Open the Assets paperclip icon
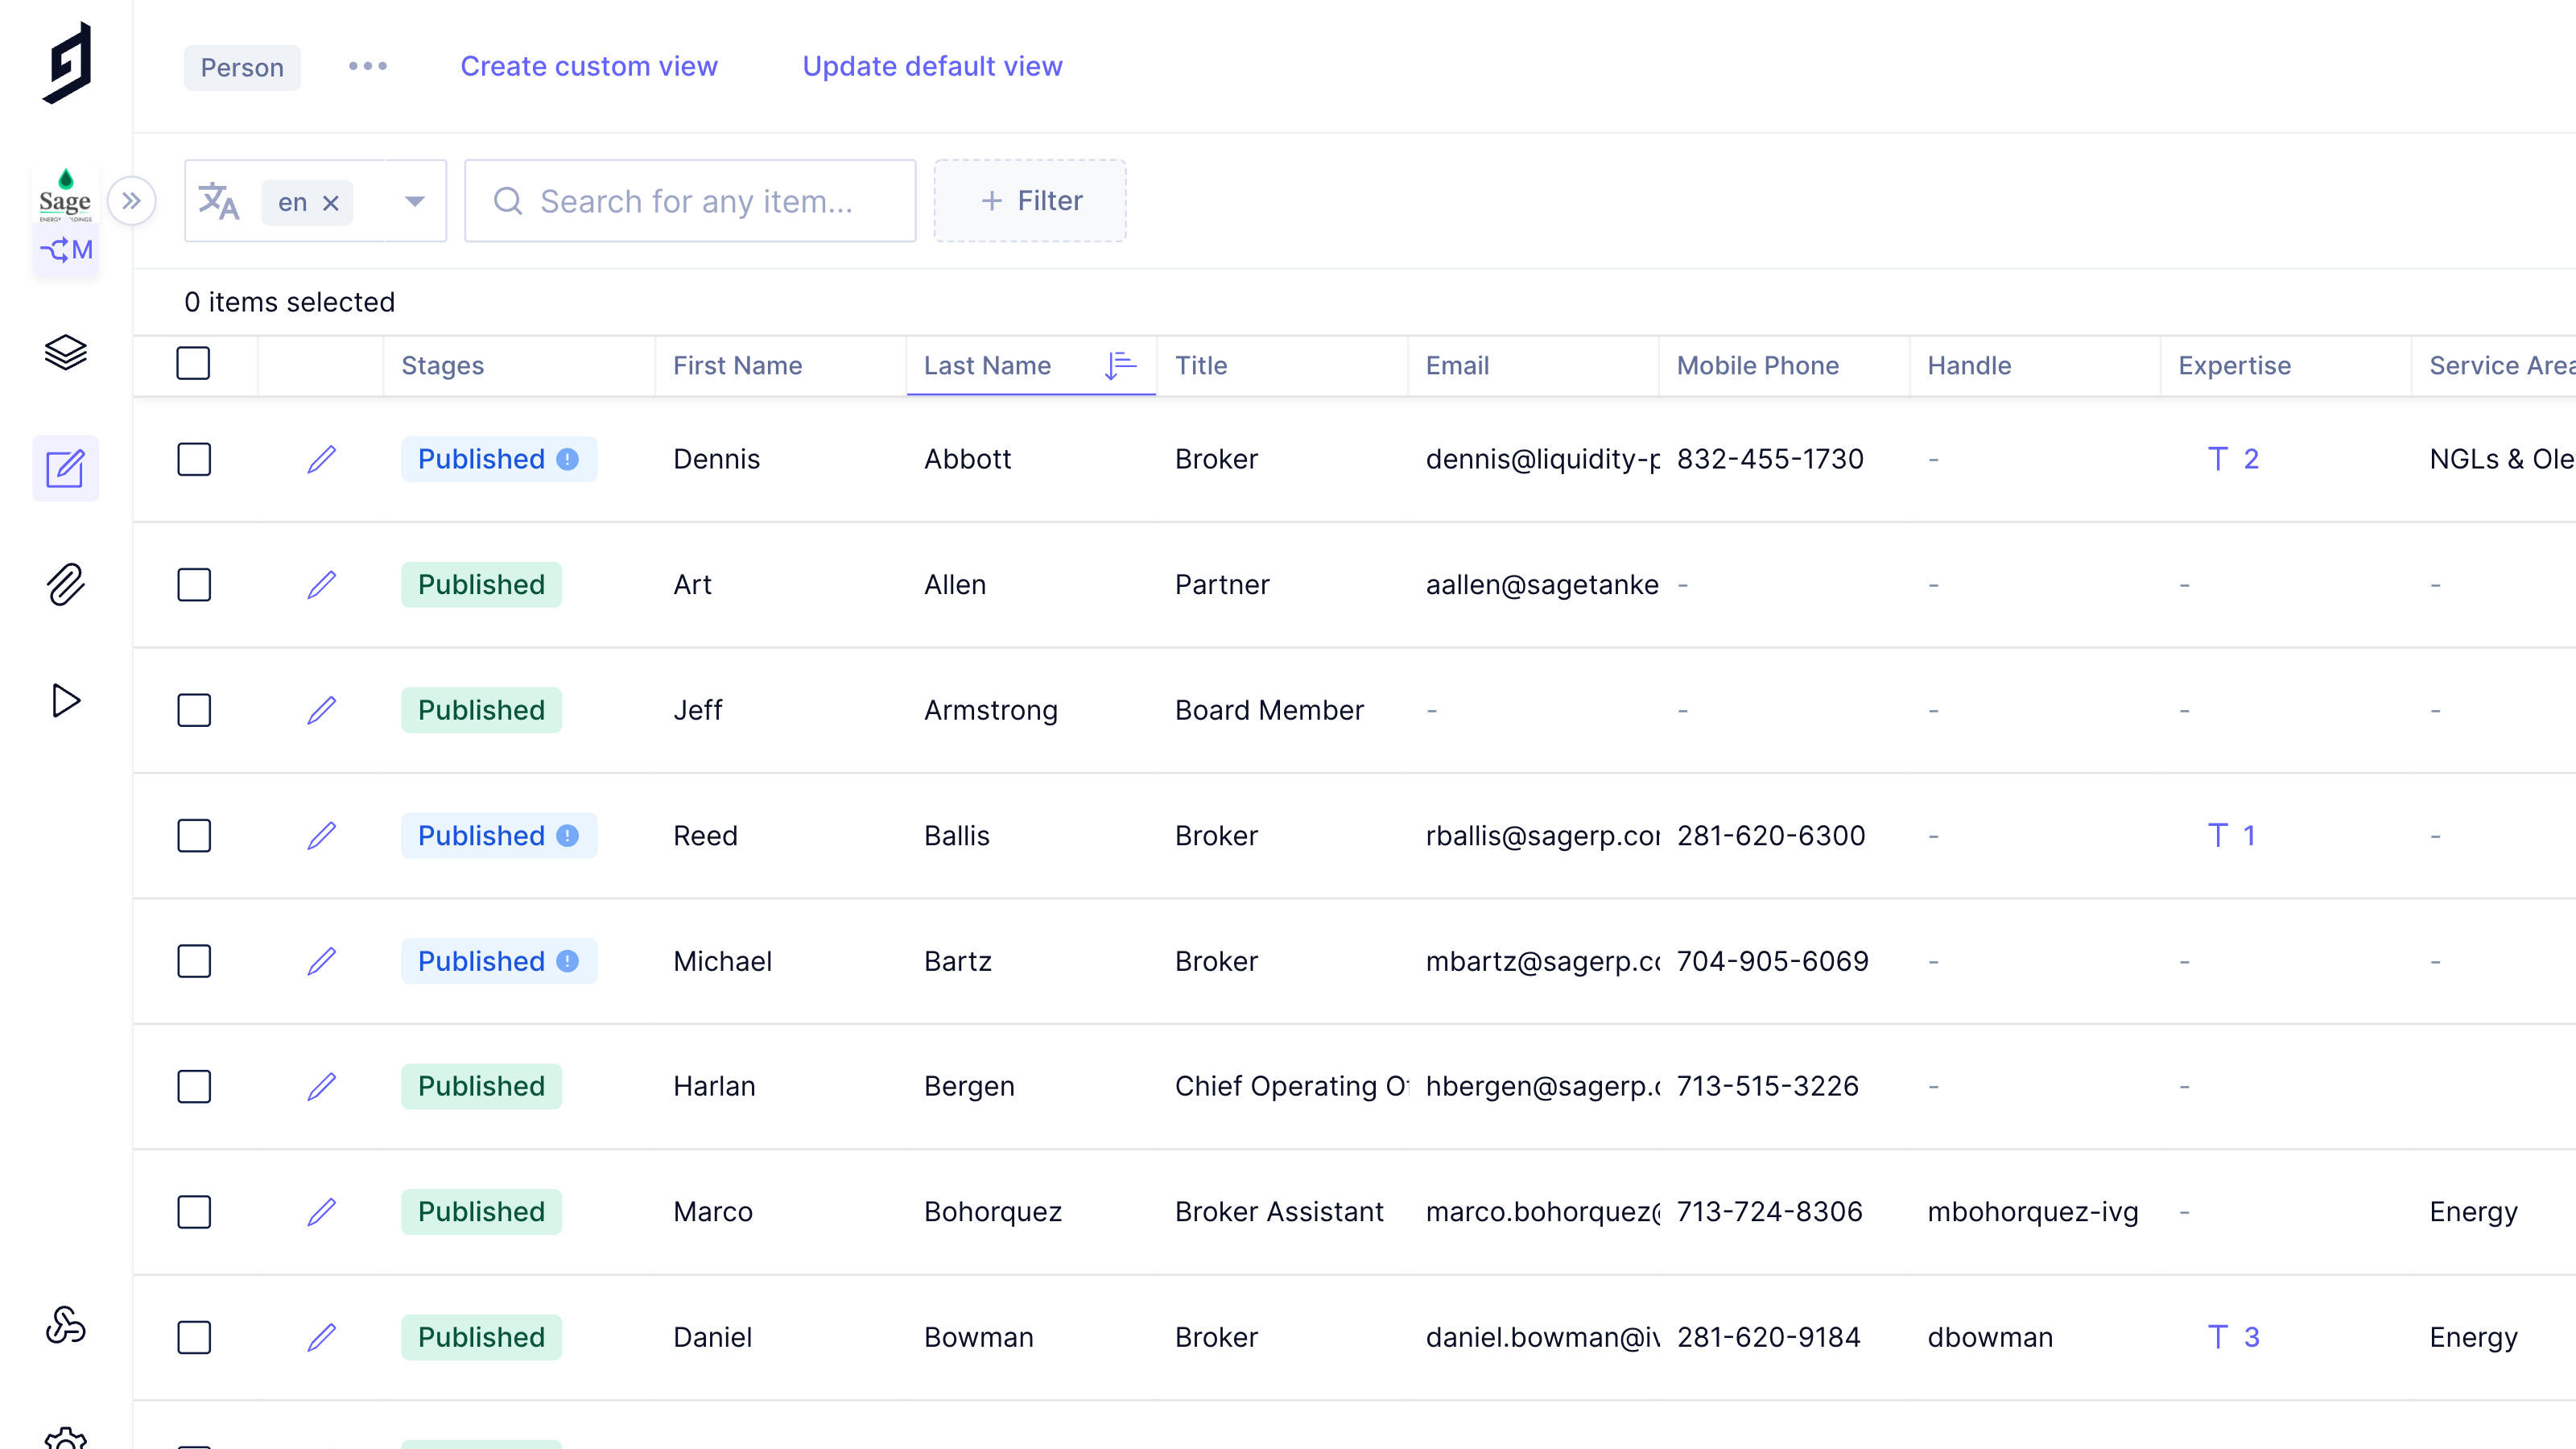This screenshot has width=2576, height=1449. [x=66, y=584]
